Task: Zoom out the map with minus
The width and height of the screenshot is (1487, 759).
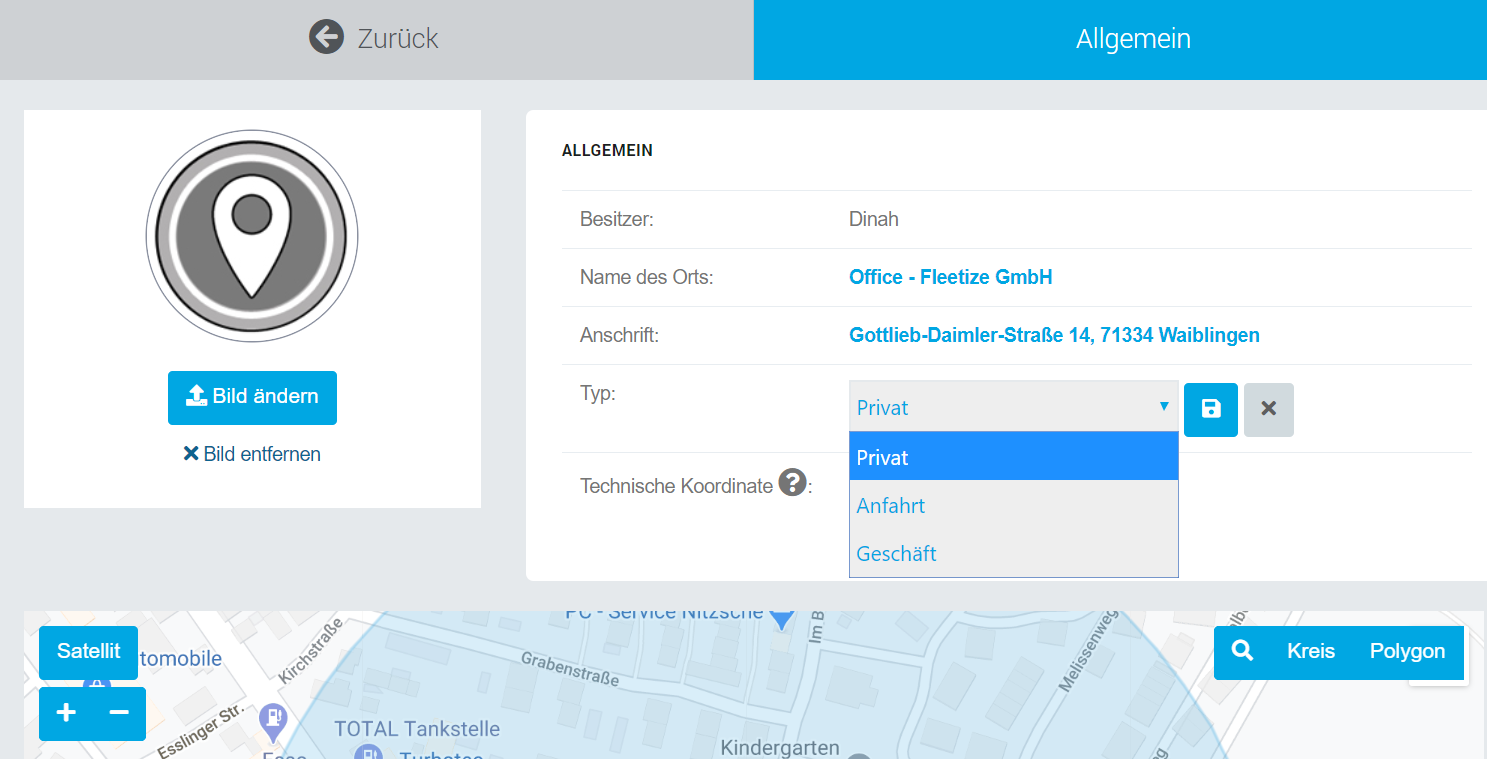Action: click(x=119, y=713)
